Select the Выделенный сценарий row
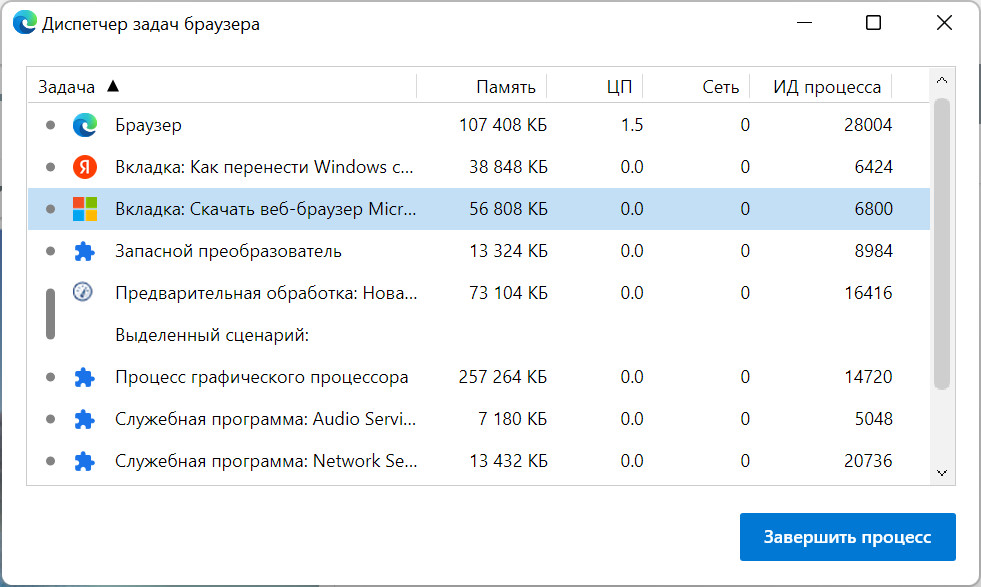 coord(212,335)
